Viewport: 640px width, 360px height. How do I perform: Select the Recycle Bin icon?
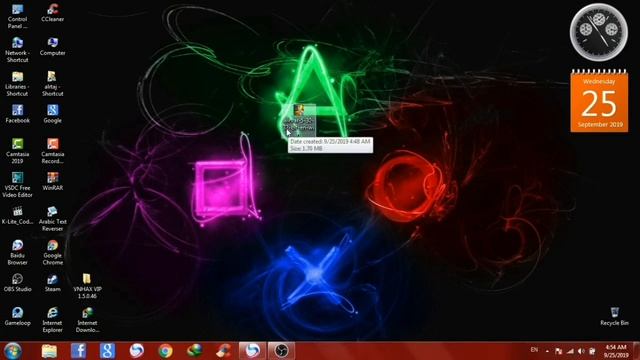pos(614,316)
